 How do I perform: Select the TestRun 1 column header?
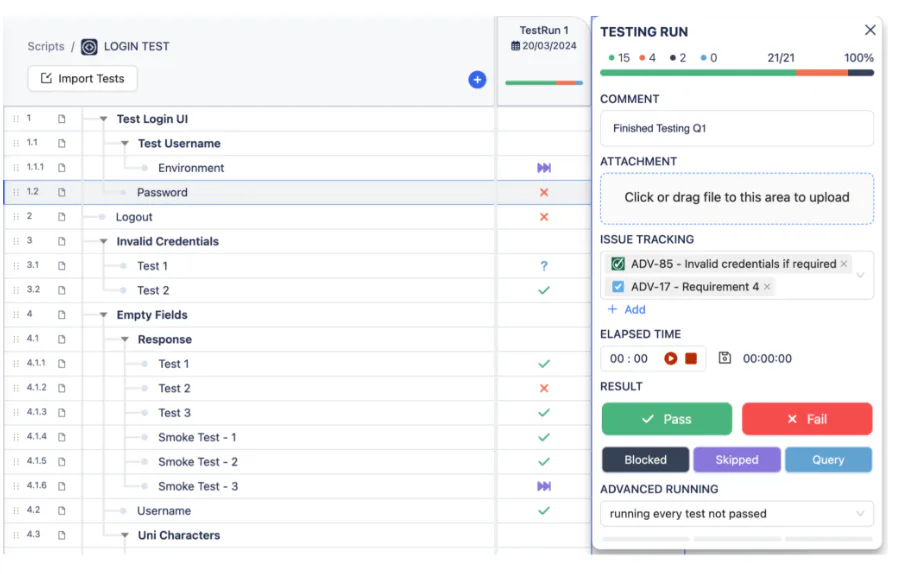pos(544,38)
